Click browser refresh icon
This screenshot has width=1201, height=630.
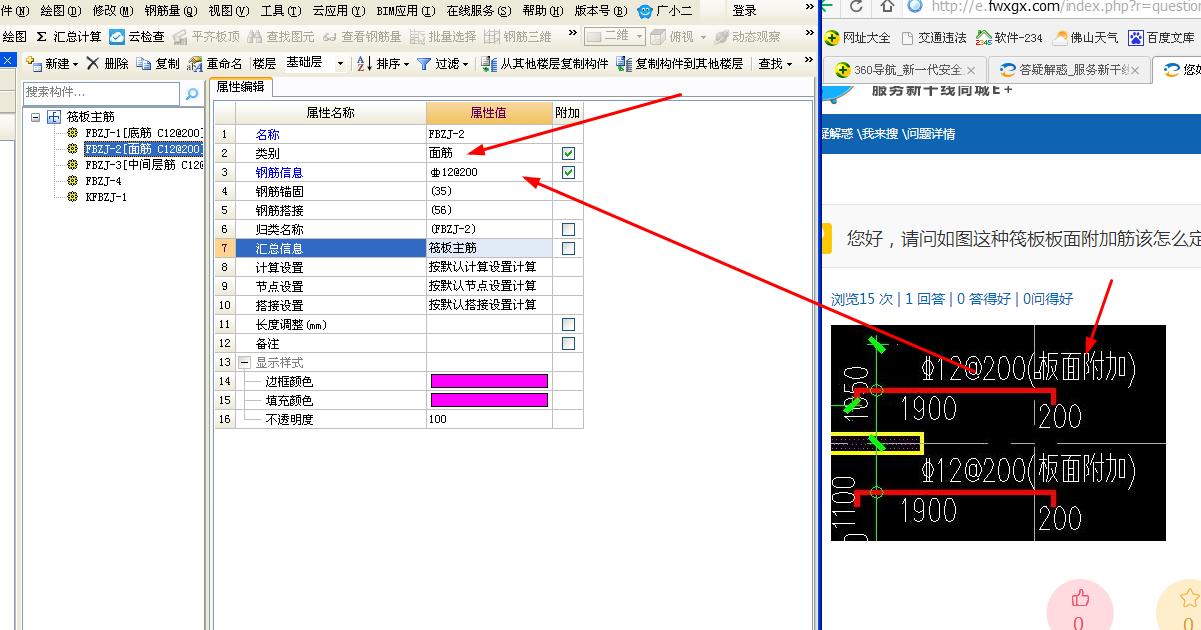[857, 7]
